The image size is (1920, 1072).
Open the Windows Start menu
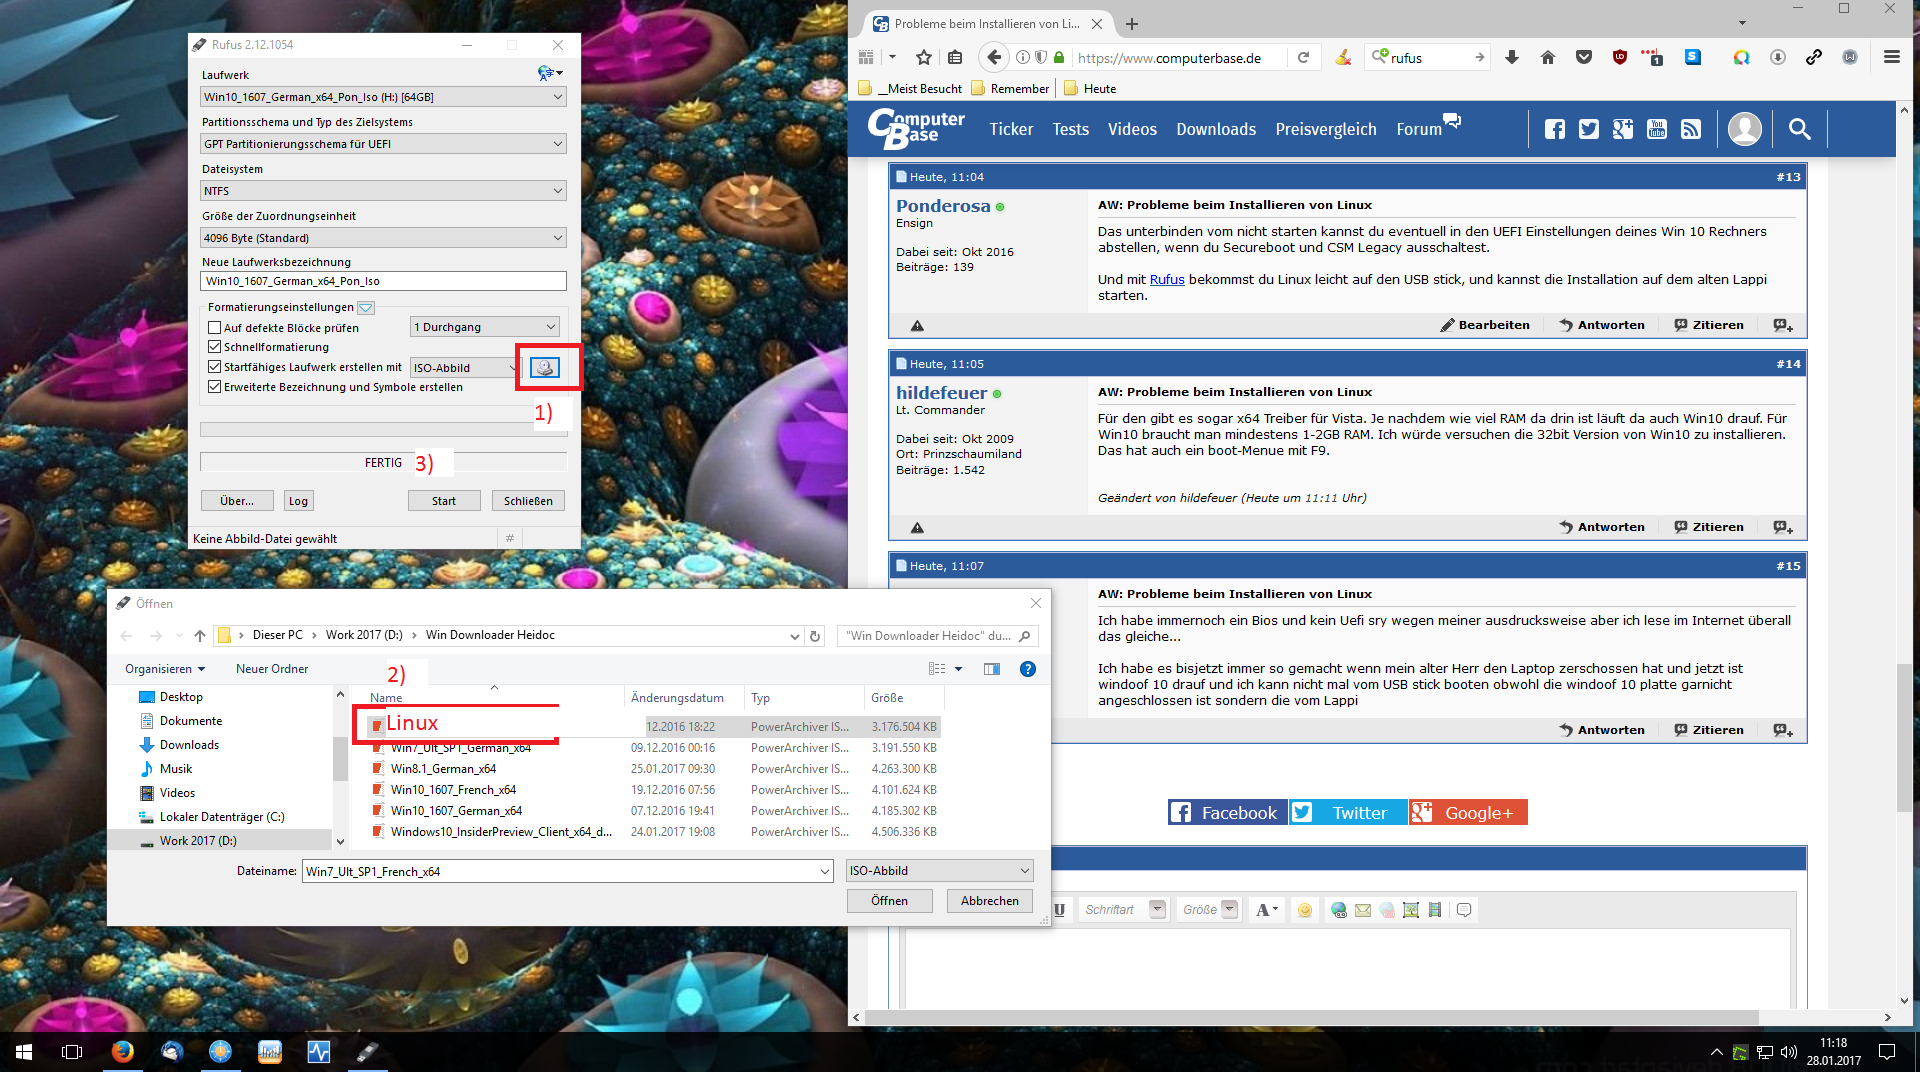pyautogui.click(x=24, y=1052)
